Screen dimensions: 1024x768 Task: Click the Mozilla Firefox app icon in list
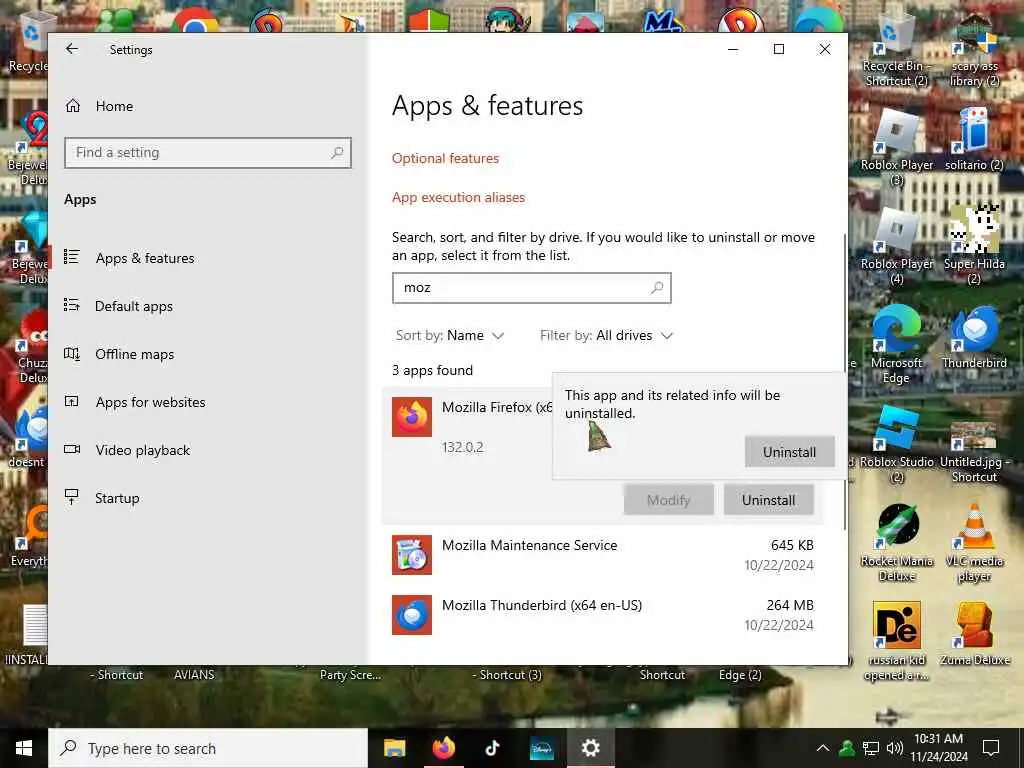click(x=412, y=417)
